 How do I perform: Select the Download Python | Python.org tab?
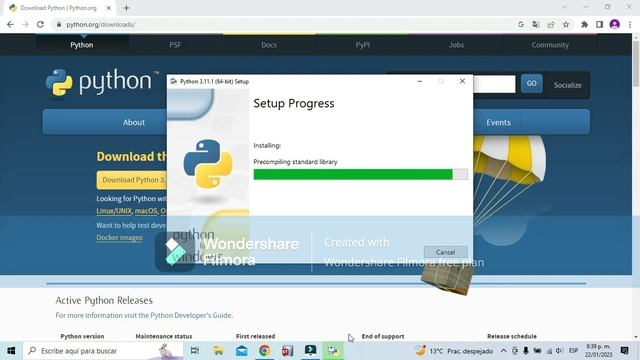[58, 8]
